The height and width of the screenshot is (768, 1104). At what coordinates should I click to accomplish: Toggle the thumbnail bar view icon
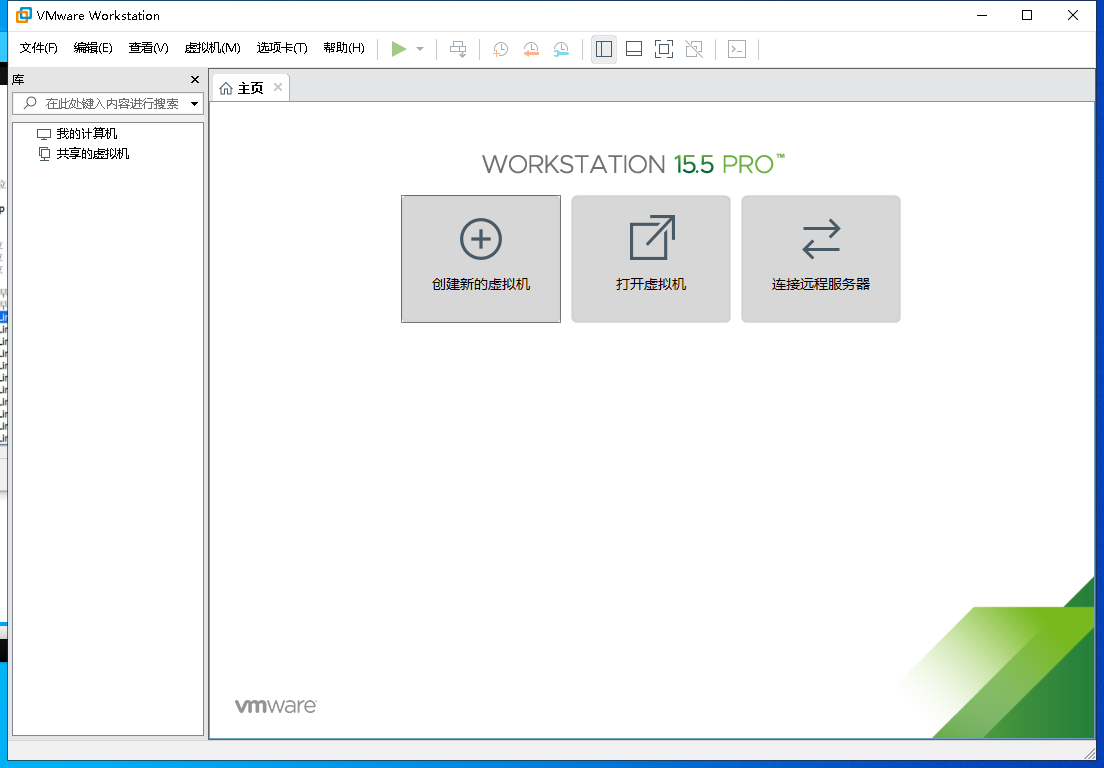634,49
